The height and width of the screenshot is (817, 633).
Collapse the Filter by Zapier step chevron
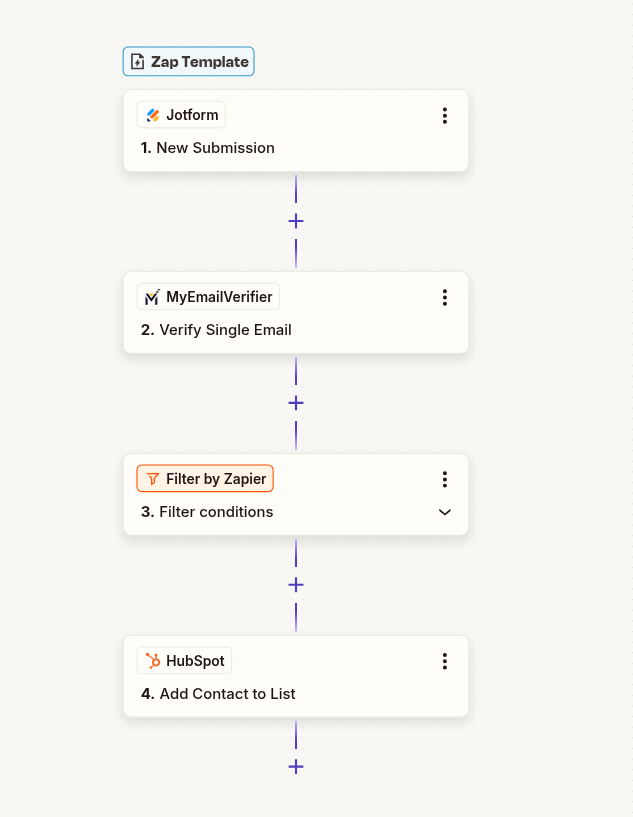pos(445,512)
